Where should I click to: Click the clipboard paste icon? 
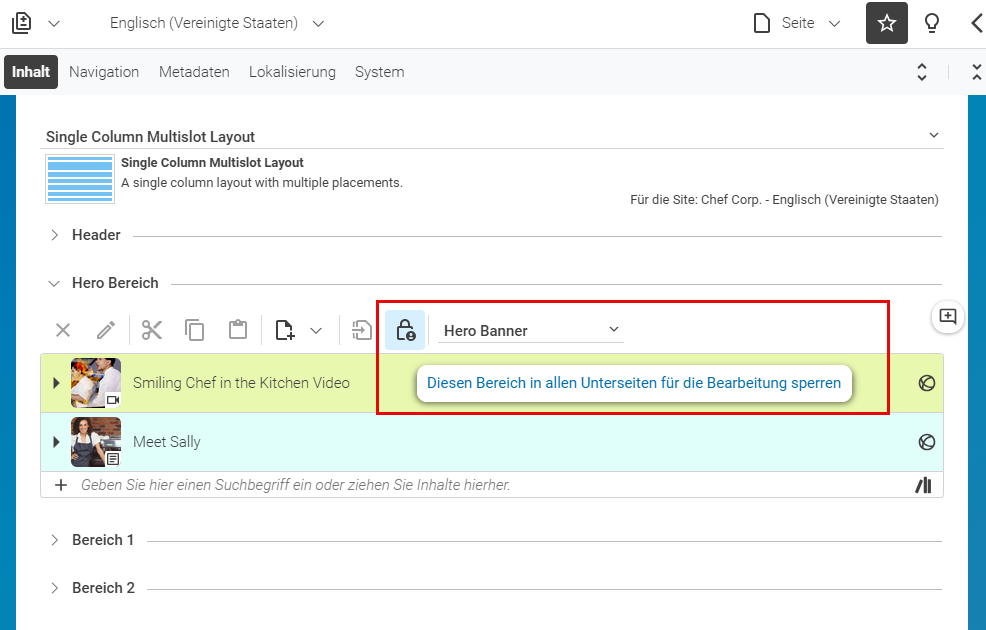(x=238, y=330)
